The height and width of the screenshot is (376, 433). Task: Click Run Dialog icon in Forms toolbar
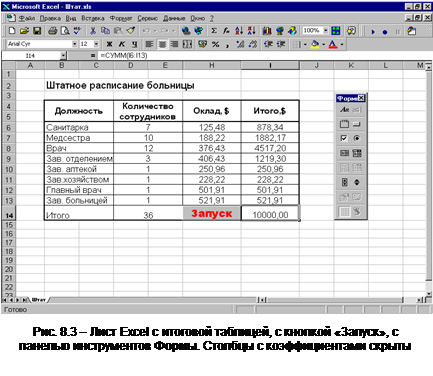click(357, 211)
